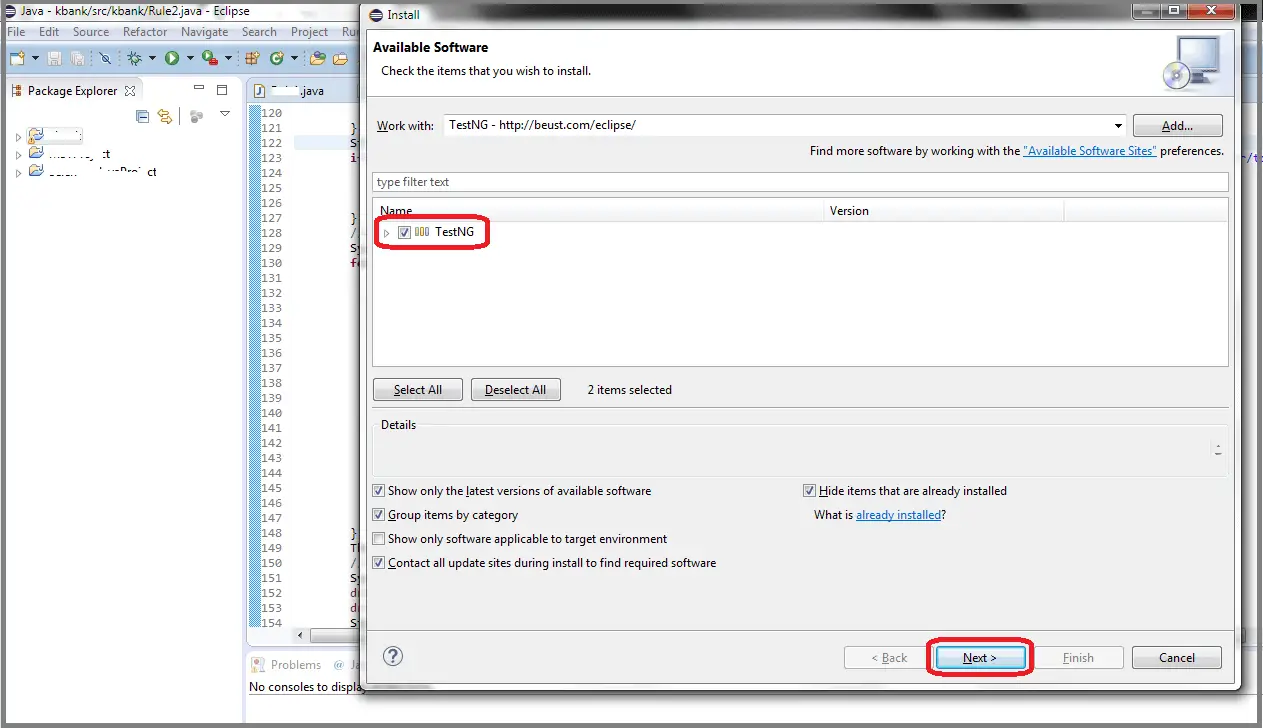Screen dimensions: 1263x728
Task: Open the already installed link
Action: 898,516
